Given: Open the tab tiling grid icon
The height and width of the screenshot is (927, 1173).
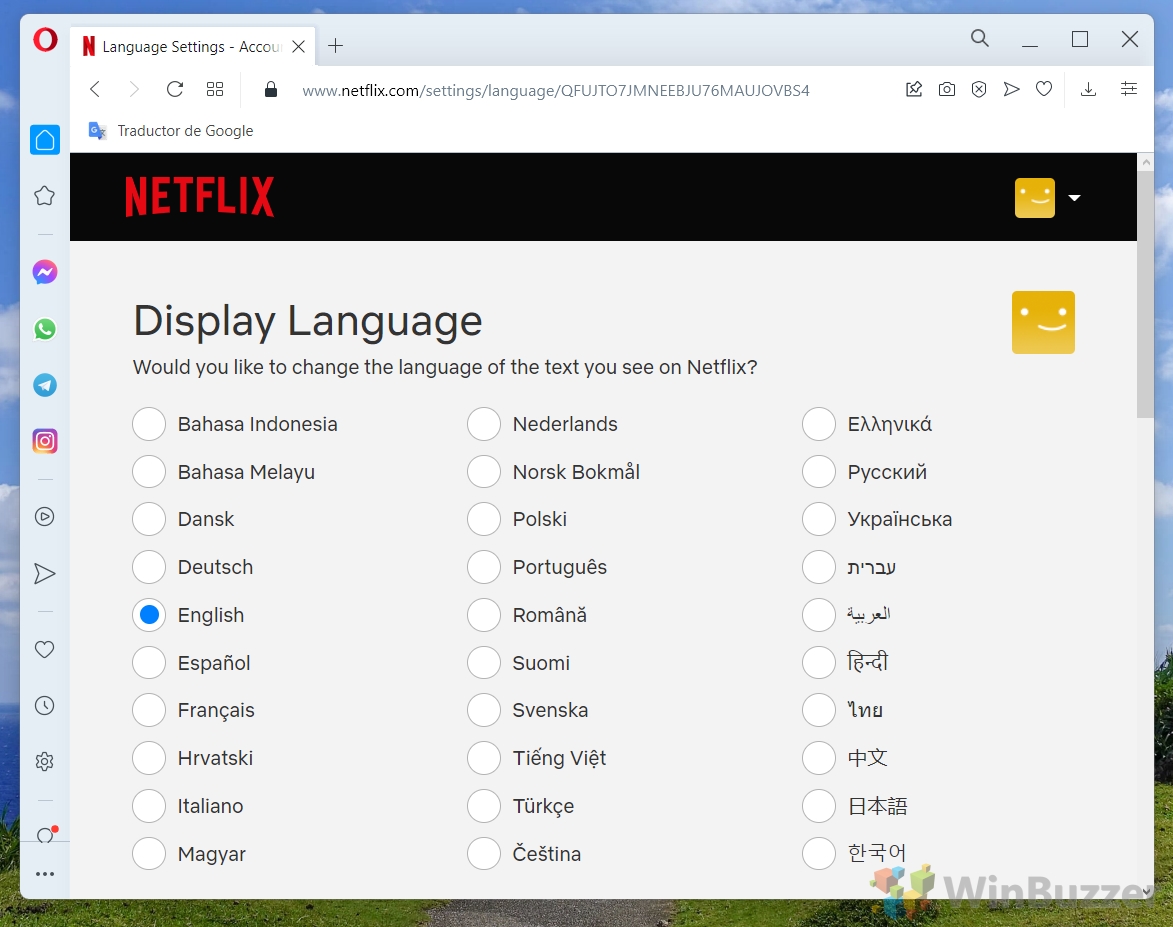Looking at the screenshot, I should tap(214, 89).
